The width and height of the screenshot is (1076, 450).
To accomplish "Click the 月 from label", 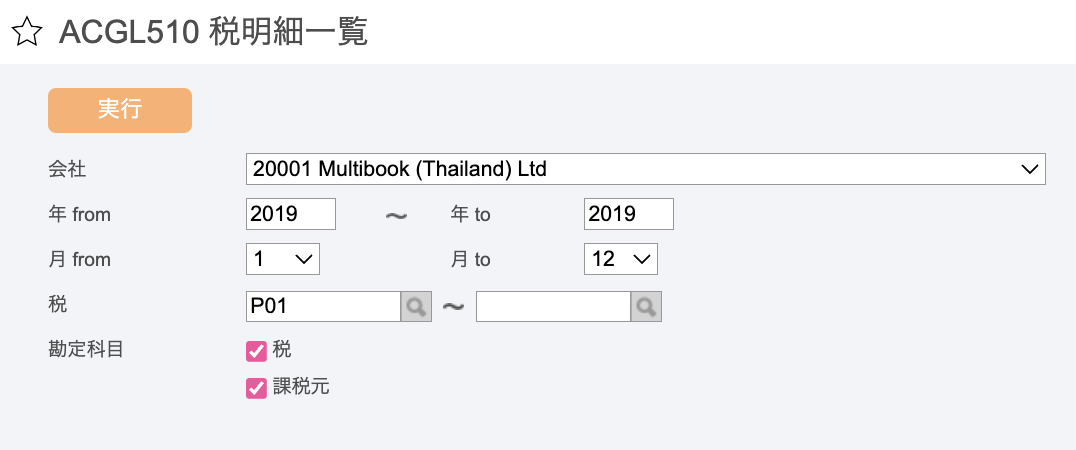I will click(x=80, y=259).
